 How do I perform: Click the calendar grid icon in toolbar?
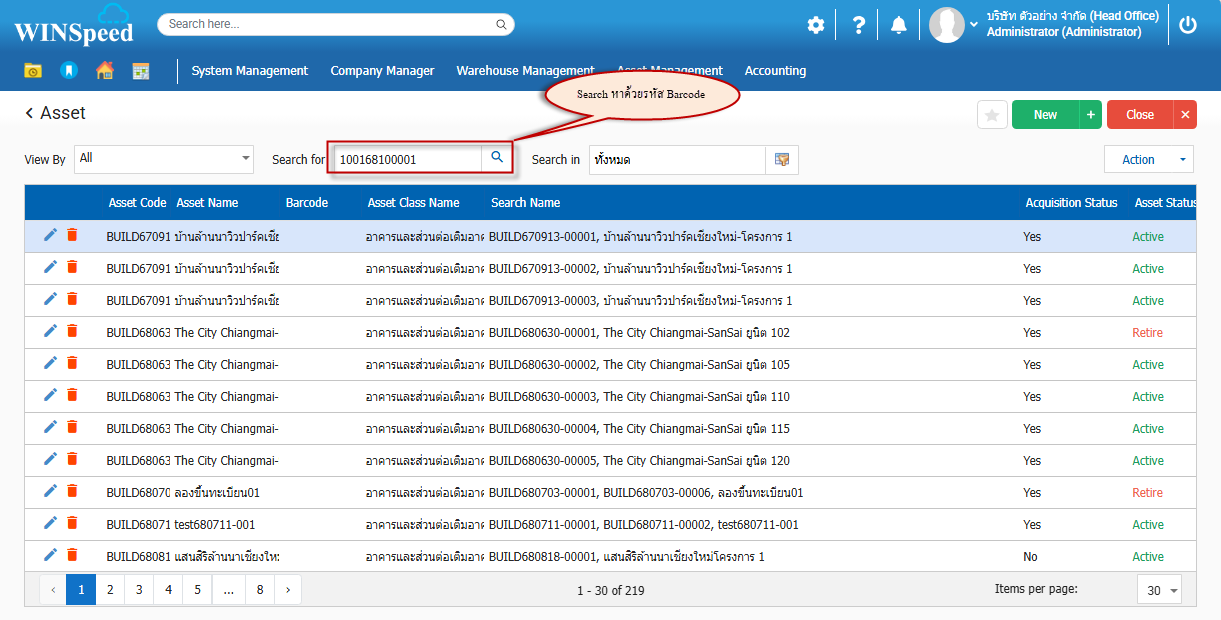141,70
